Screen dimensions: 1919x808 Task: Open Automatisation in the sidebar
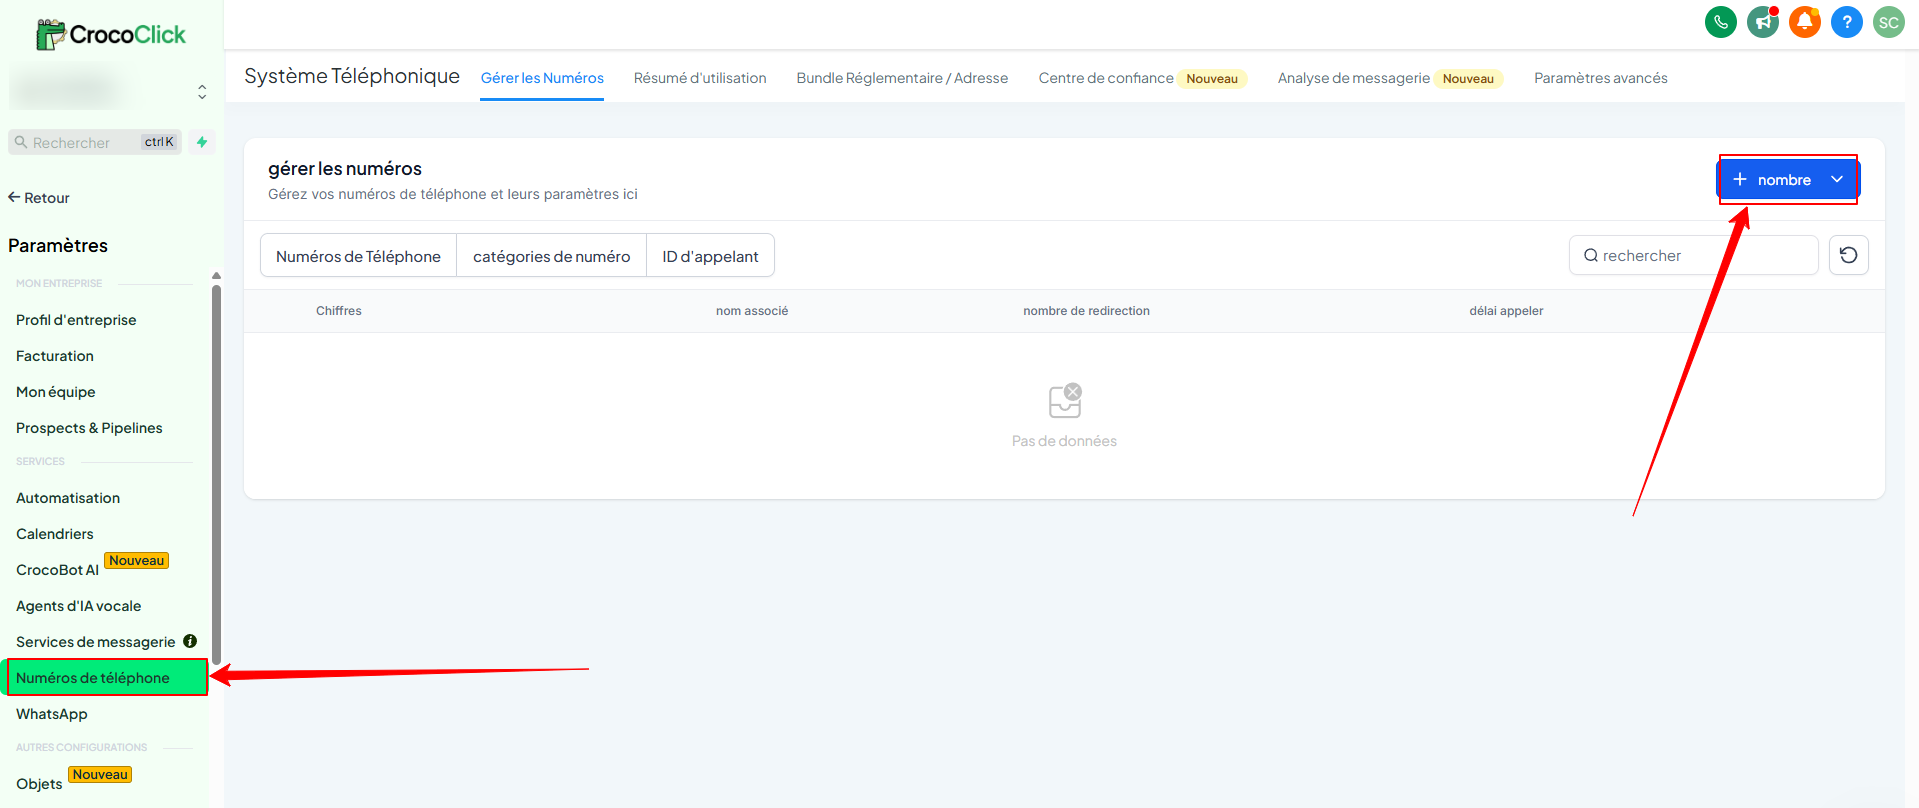68,498
